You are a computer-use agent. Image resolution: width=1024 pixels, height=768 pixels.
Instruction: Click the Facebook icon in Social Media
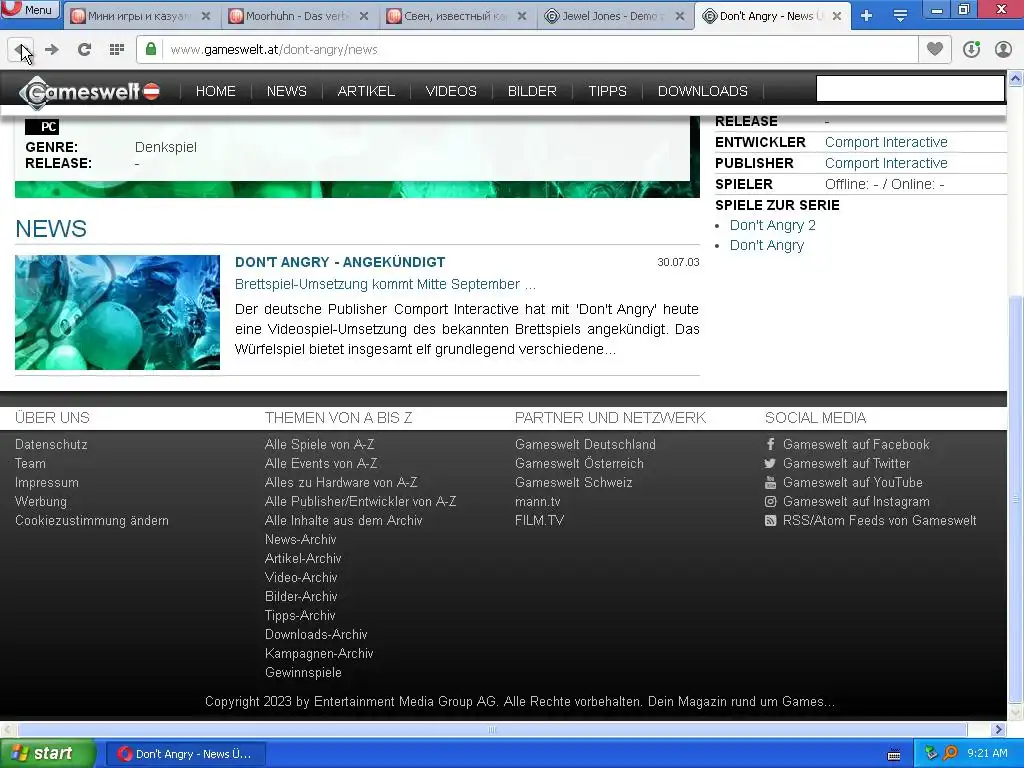click(x=771, y=444)
